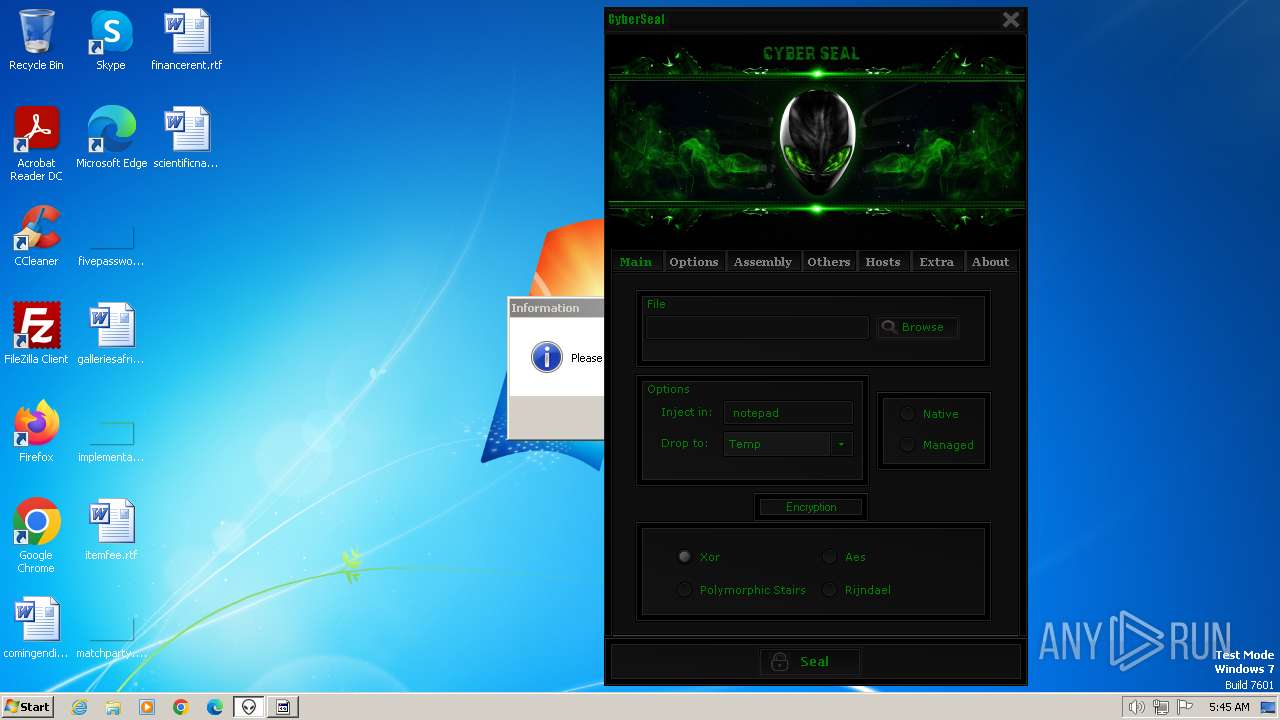Open the media player taskbar icon
This screenshot has height=720, width=1280.
point(147,707)
